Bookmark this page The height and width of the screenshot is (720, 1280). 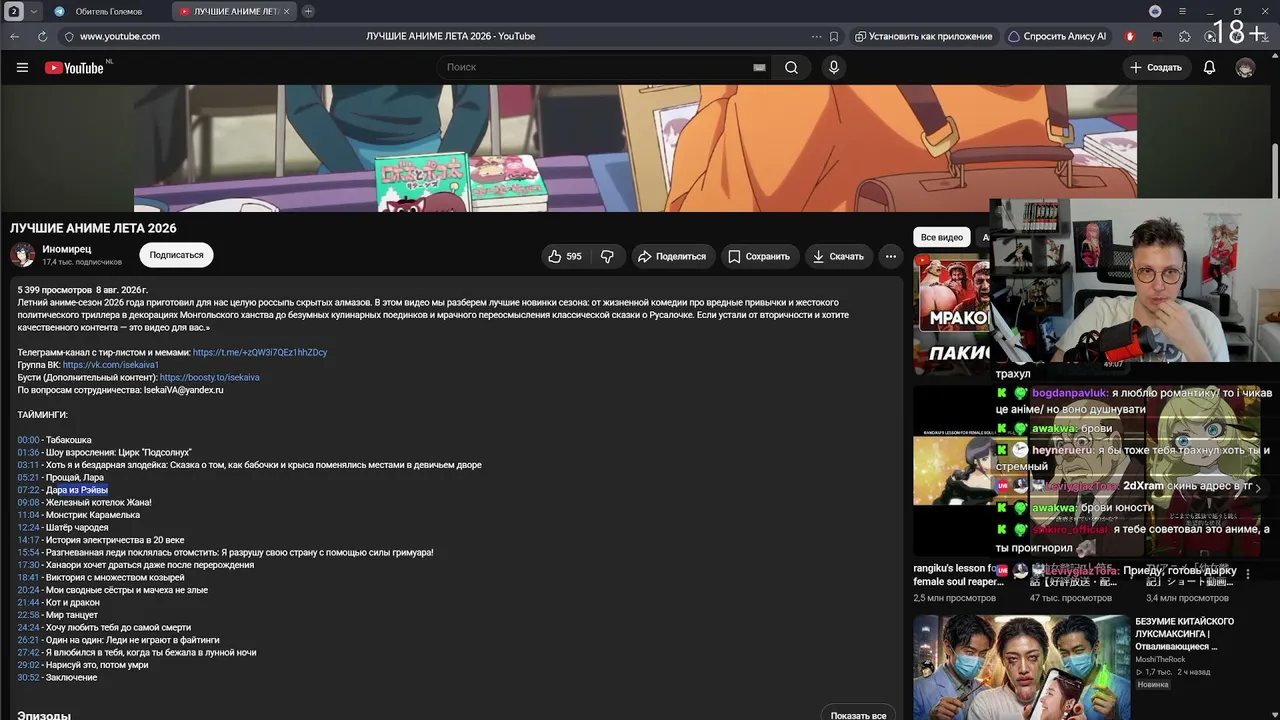(x=834, y=36)
